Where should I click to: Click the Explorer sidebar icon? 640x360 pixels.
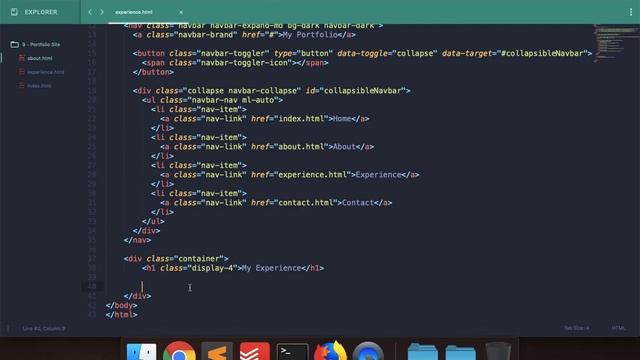(14, 12)
